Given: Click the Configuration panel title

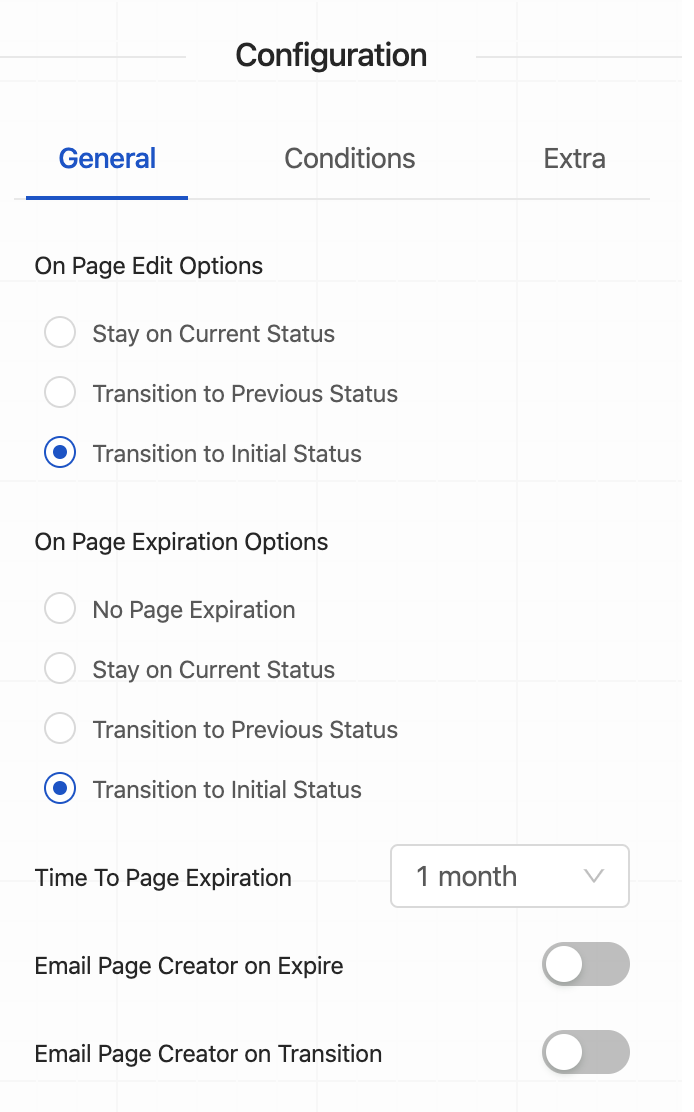Looking at the screenshot, I should pos(331,55).
